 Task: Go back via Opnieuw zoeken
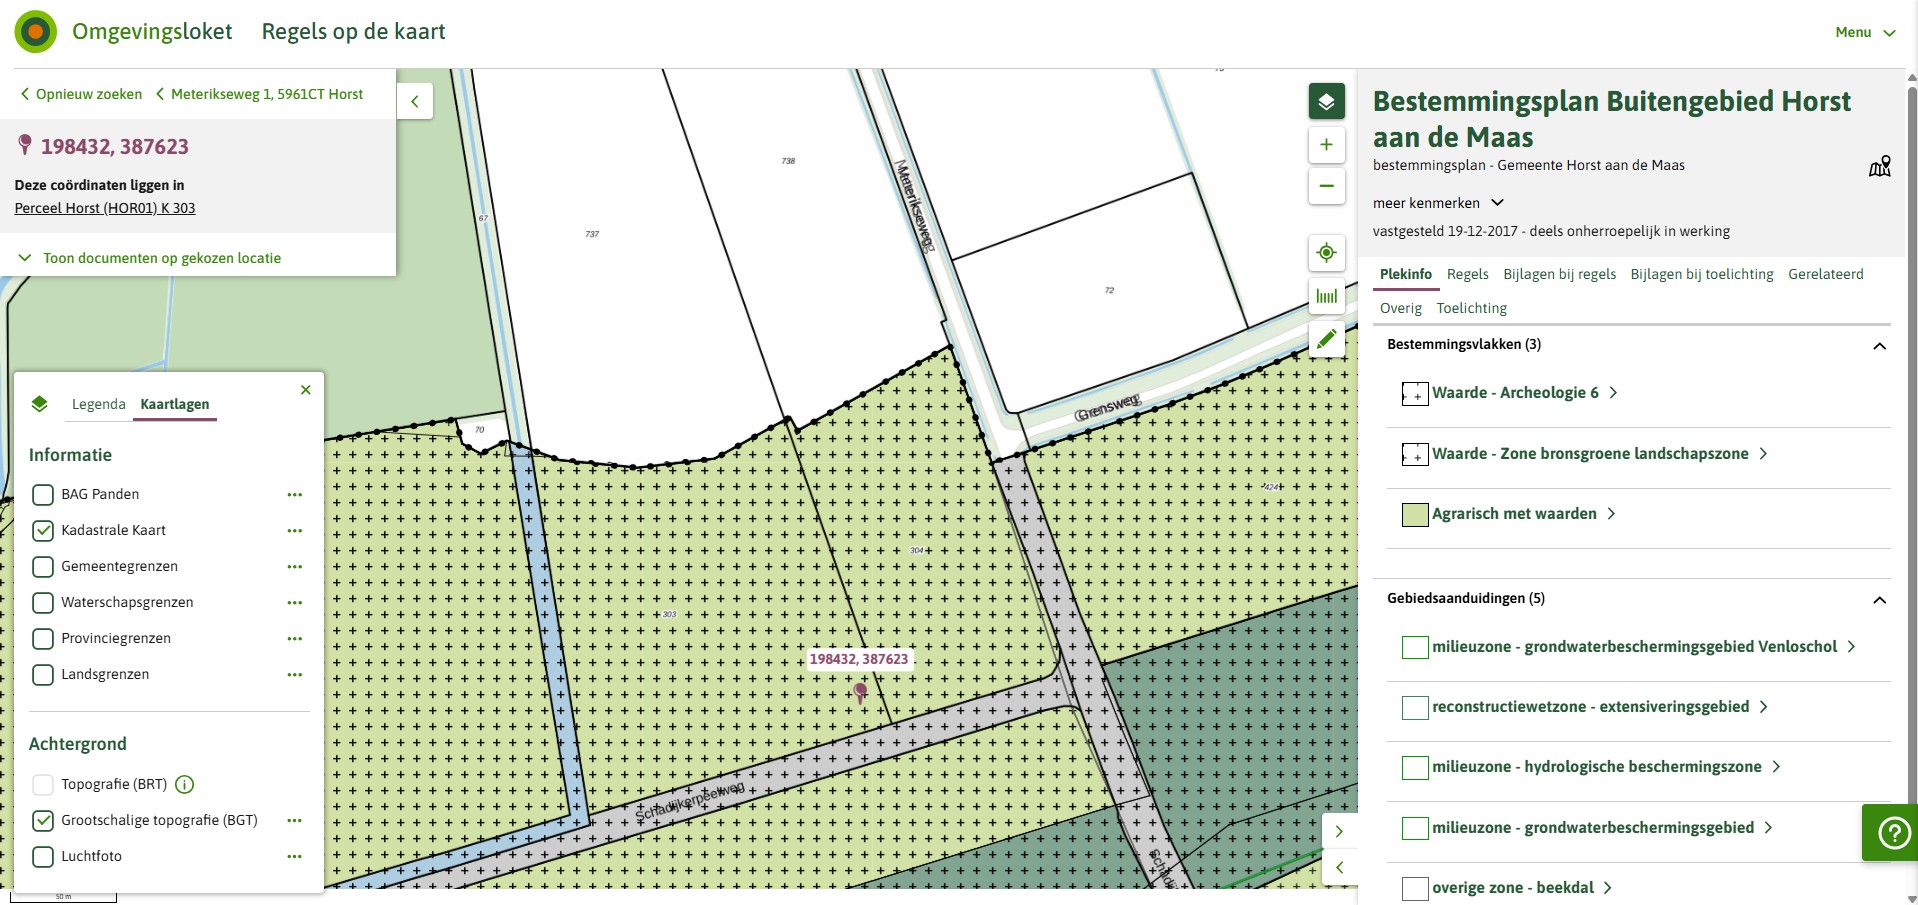[x=81, y=94]
